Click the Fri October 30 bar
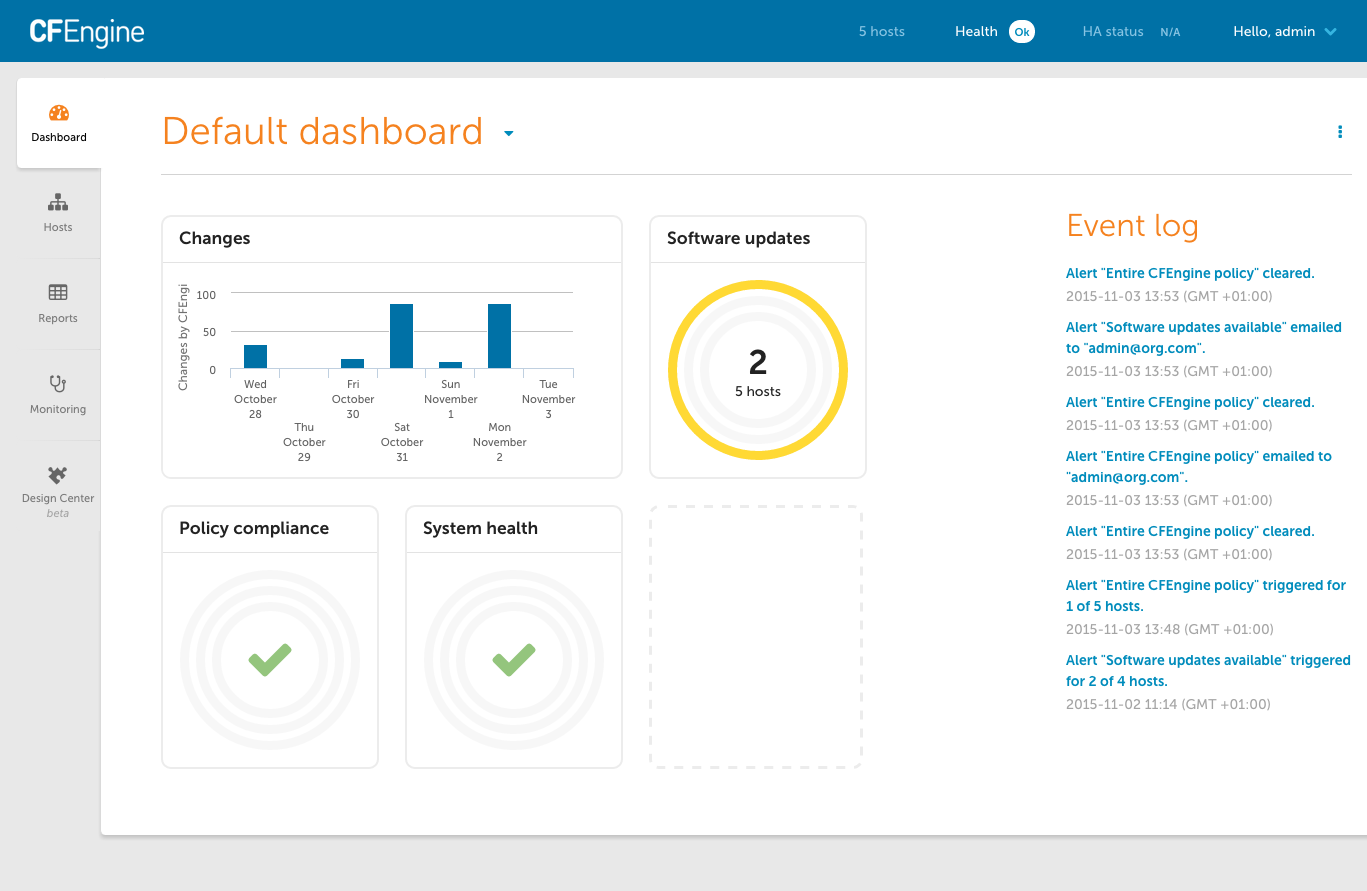1367x891 pixels. pyautogui.click(x=353, y=364)
